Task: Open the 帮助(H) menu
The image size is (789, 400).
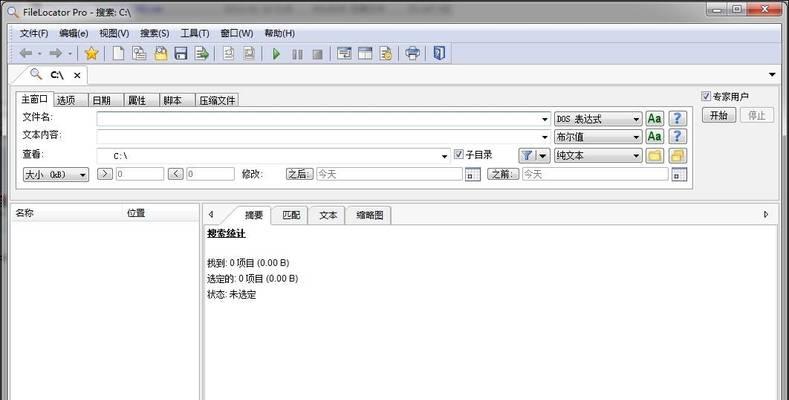Action: tap(279, 33)
